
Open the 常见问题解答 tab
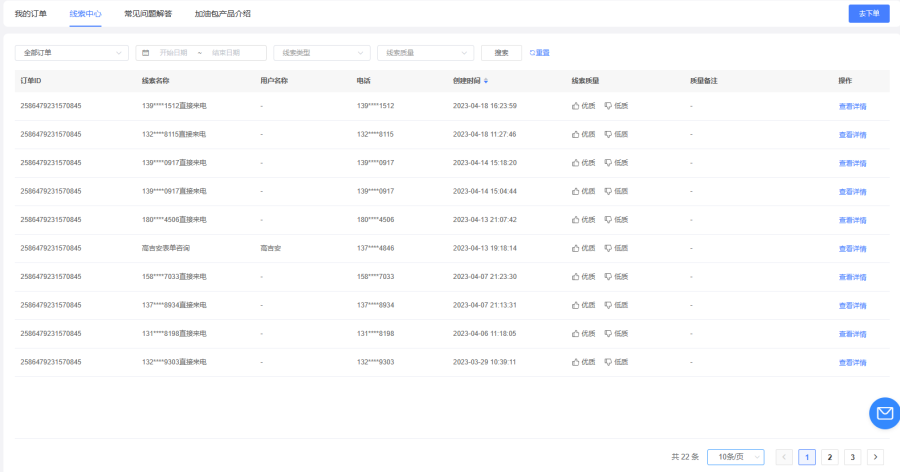(x=148, y=13)
